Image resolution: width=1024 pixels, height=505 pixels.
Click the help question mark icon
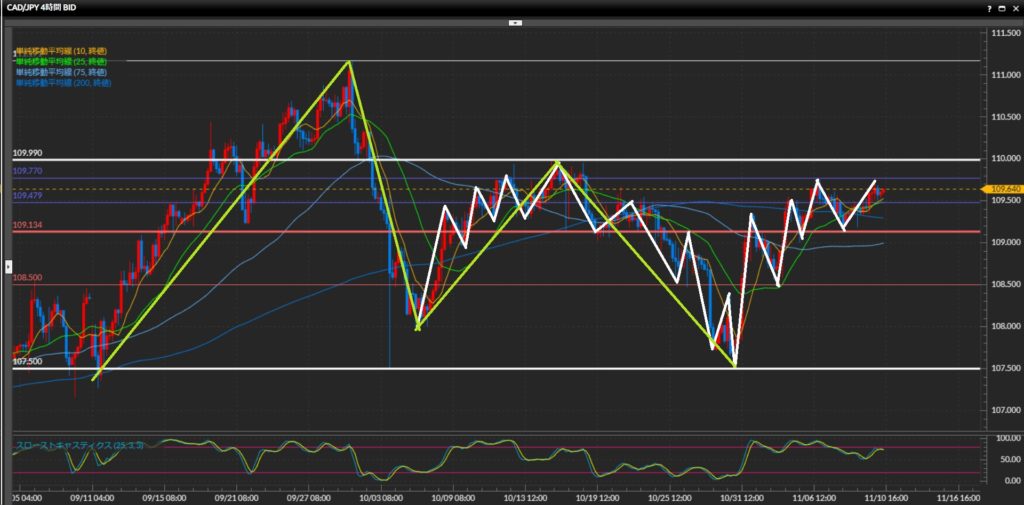click(x=987, y=7)
